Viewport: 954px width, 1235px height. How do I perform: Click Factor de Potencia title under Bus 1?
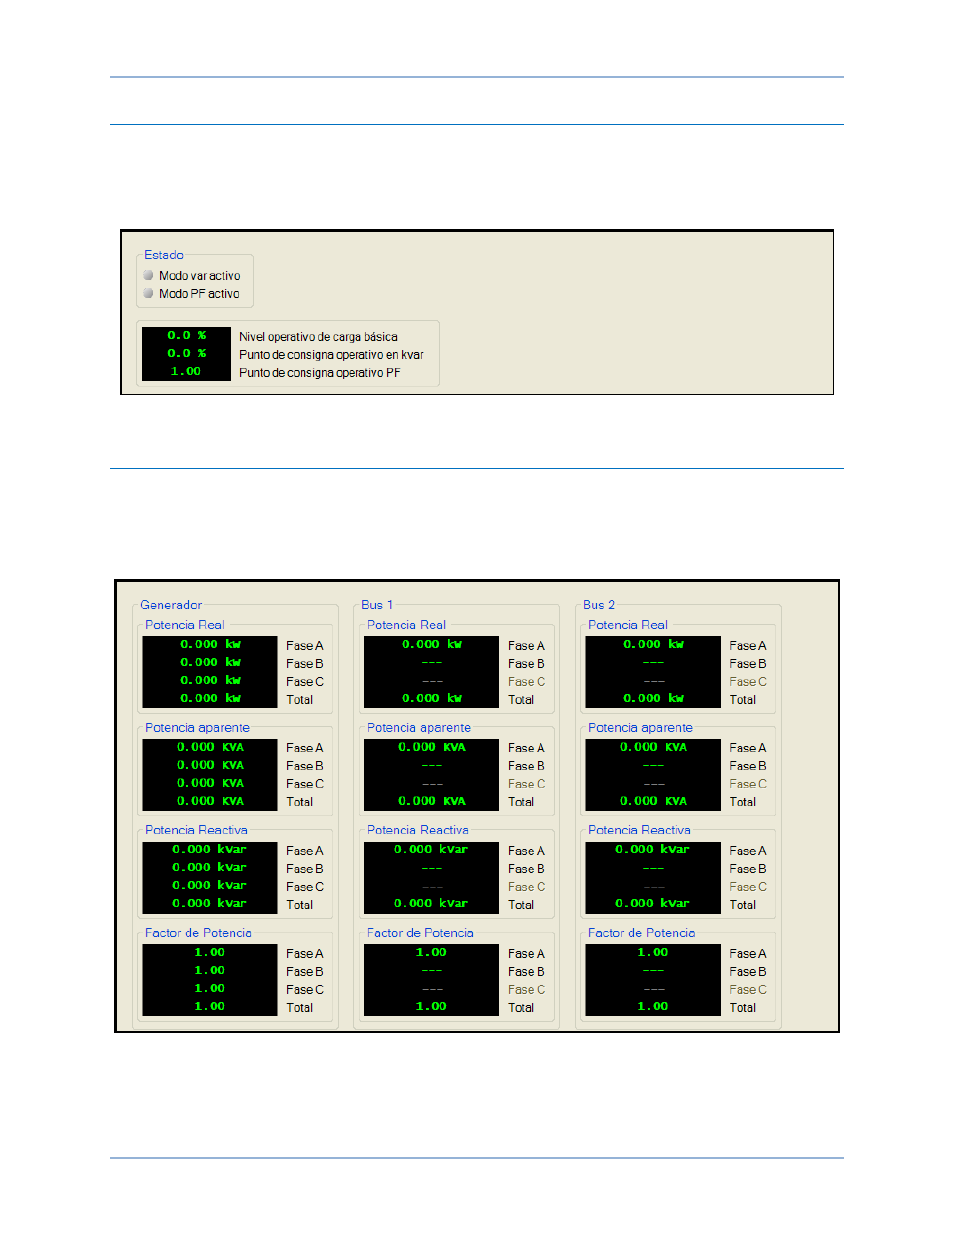420,933
